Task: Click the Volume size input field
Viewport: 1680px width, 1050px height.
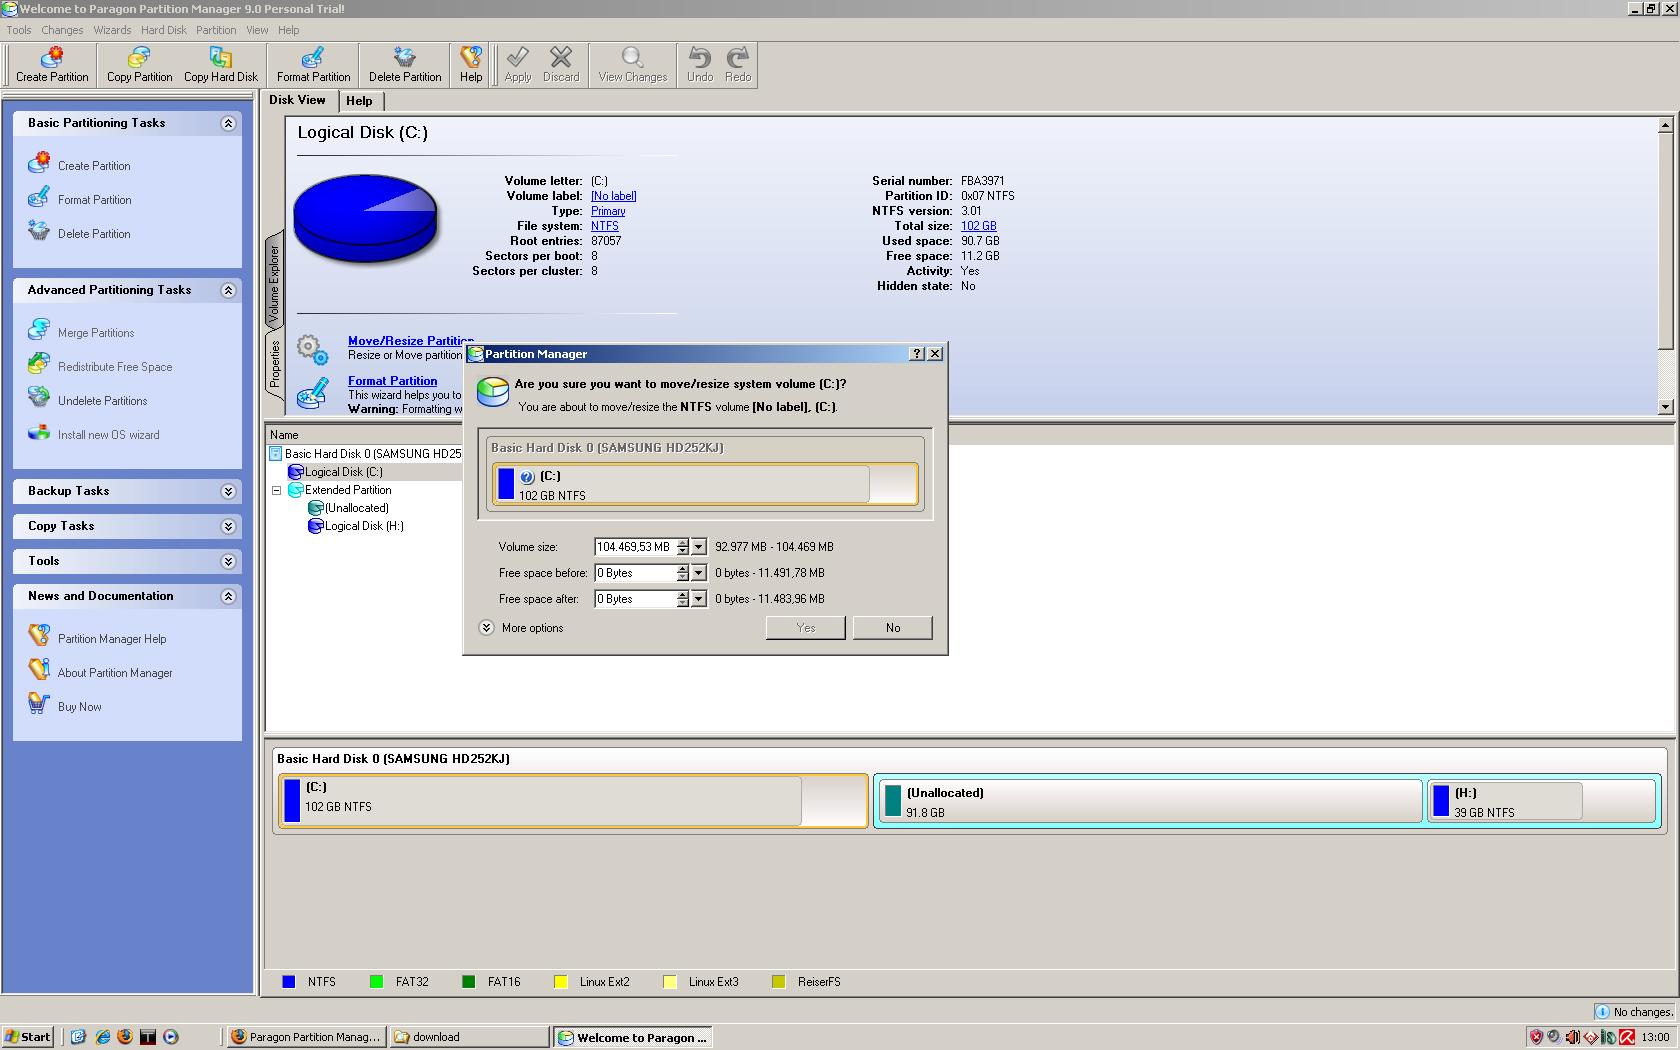Action: click(635, 547)
